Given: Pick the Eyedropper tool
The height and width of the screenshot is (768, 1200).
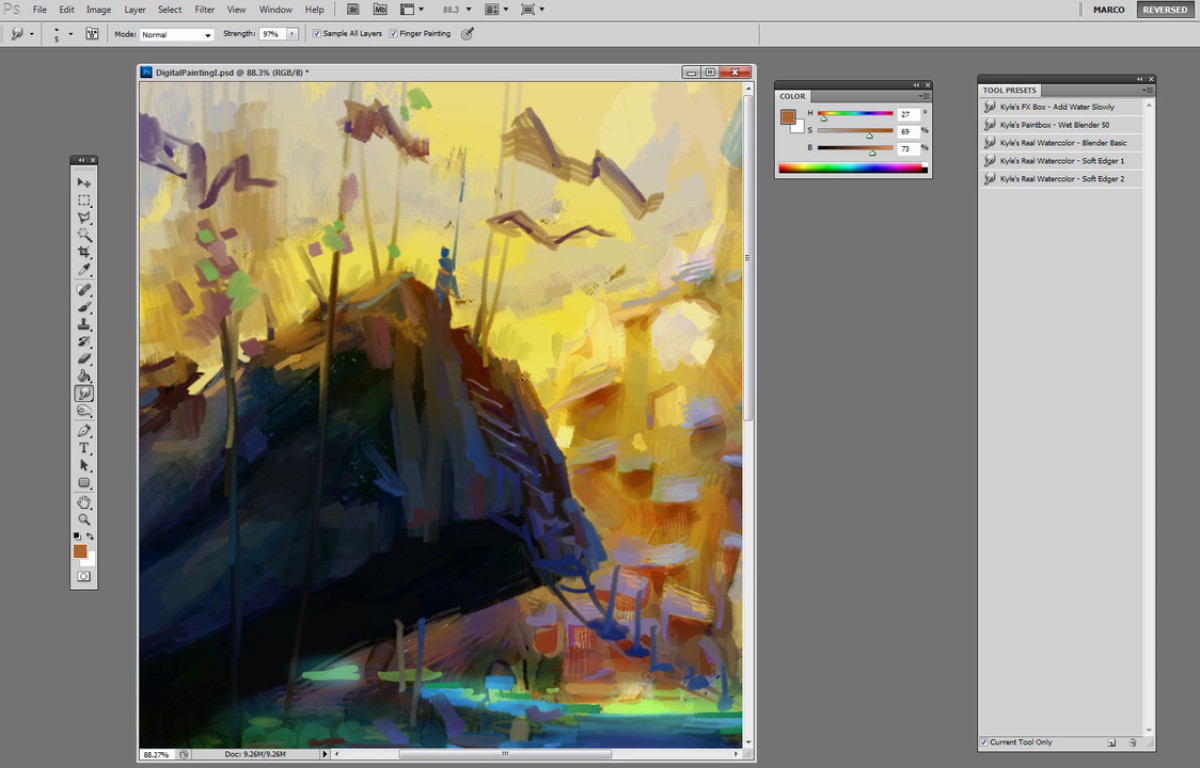Looking at the screenshot, I should [x=84, y=270].
